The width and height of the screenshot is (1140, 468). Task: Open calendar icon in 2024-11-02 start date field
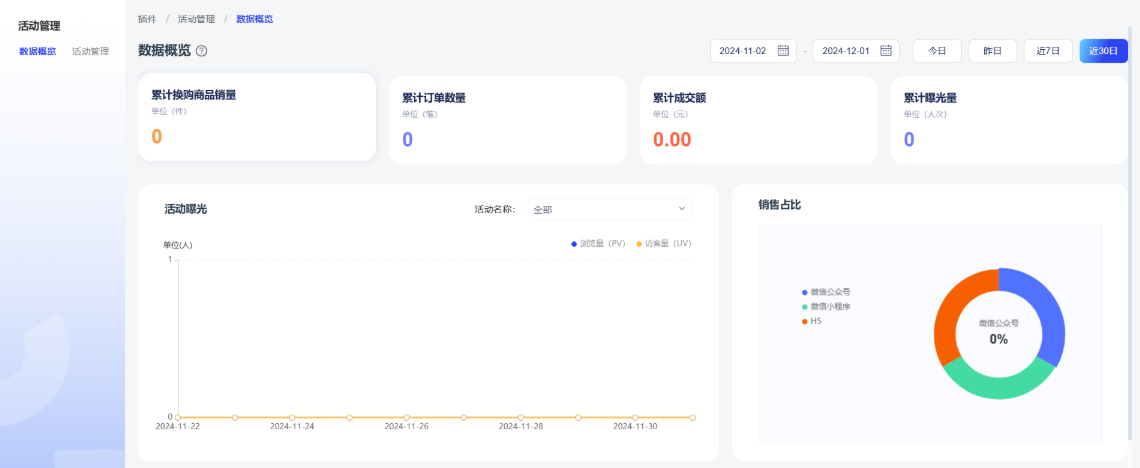pos(783,51)
